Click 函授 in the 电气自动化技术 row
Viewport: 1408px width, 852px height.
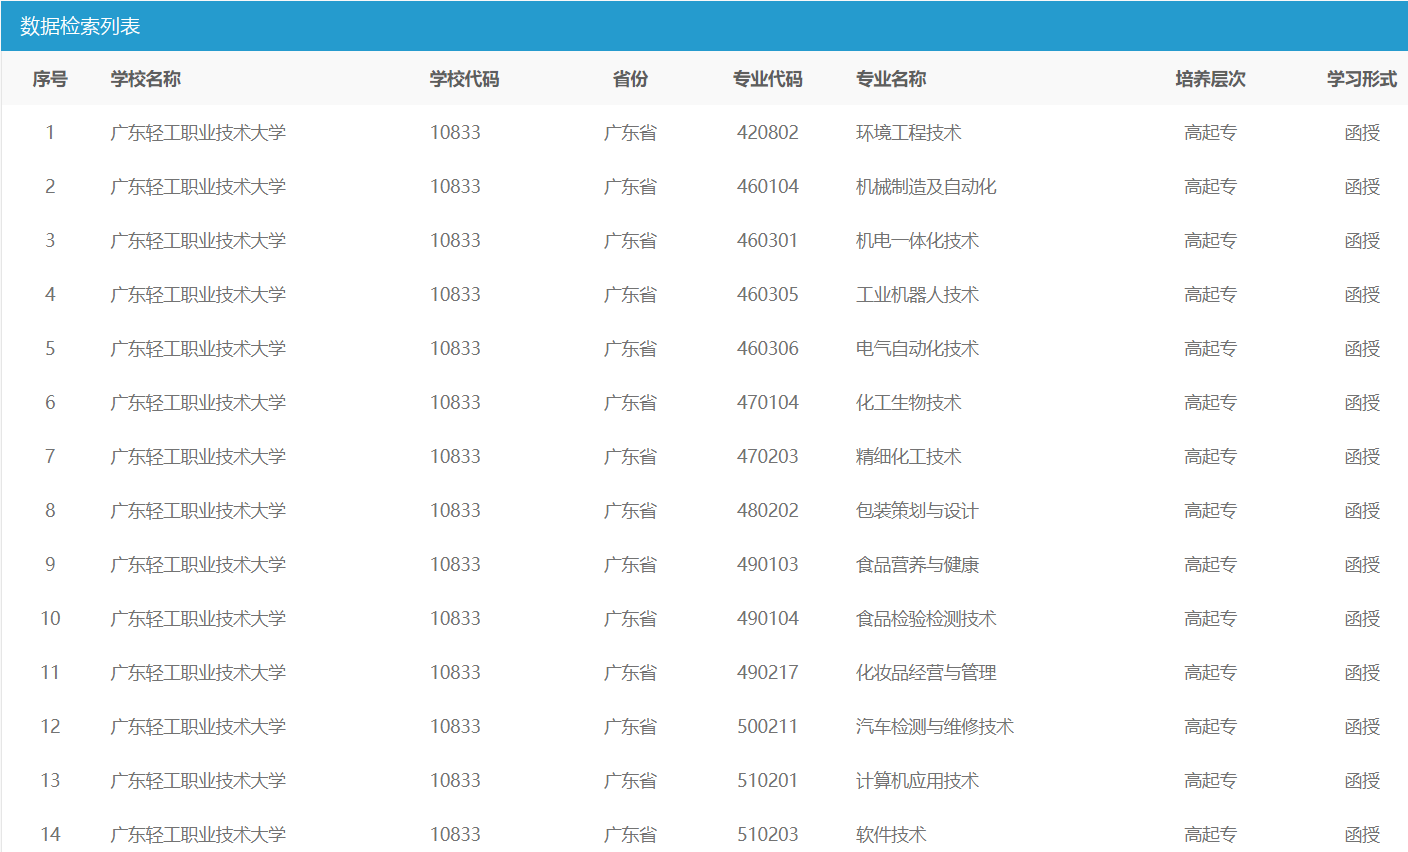coord(1362,349)
